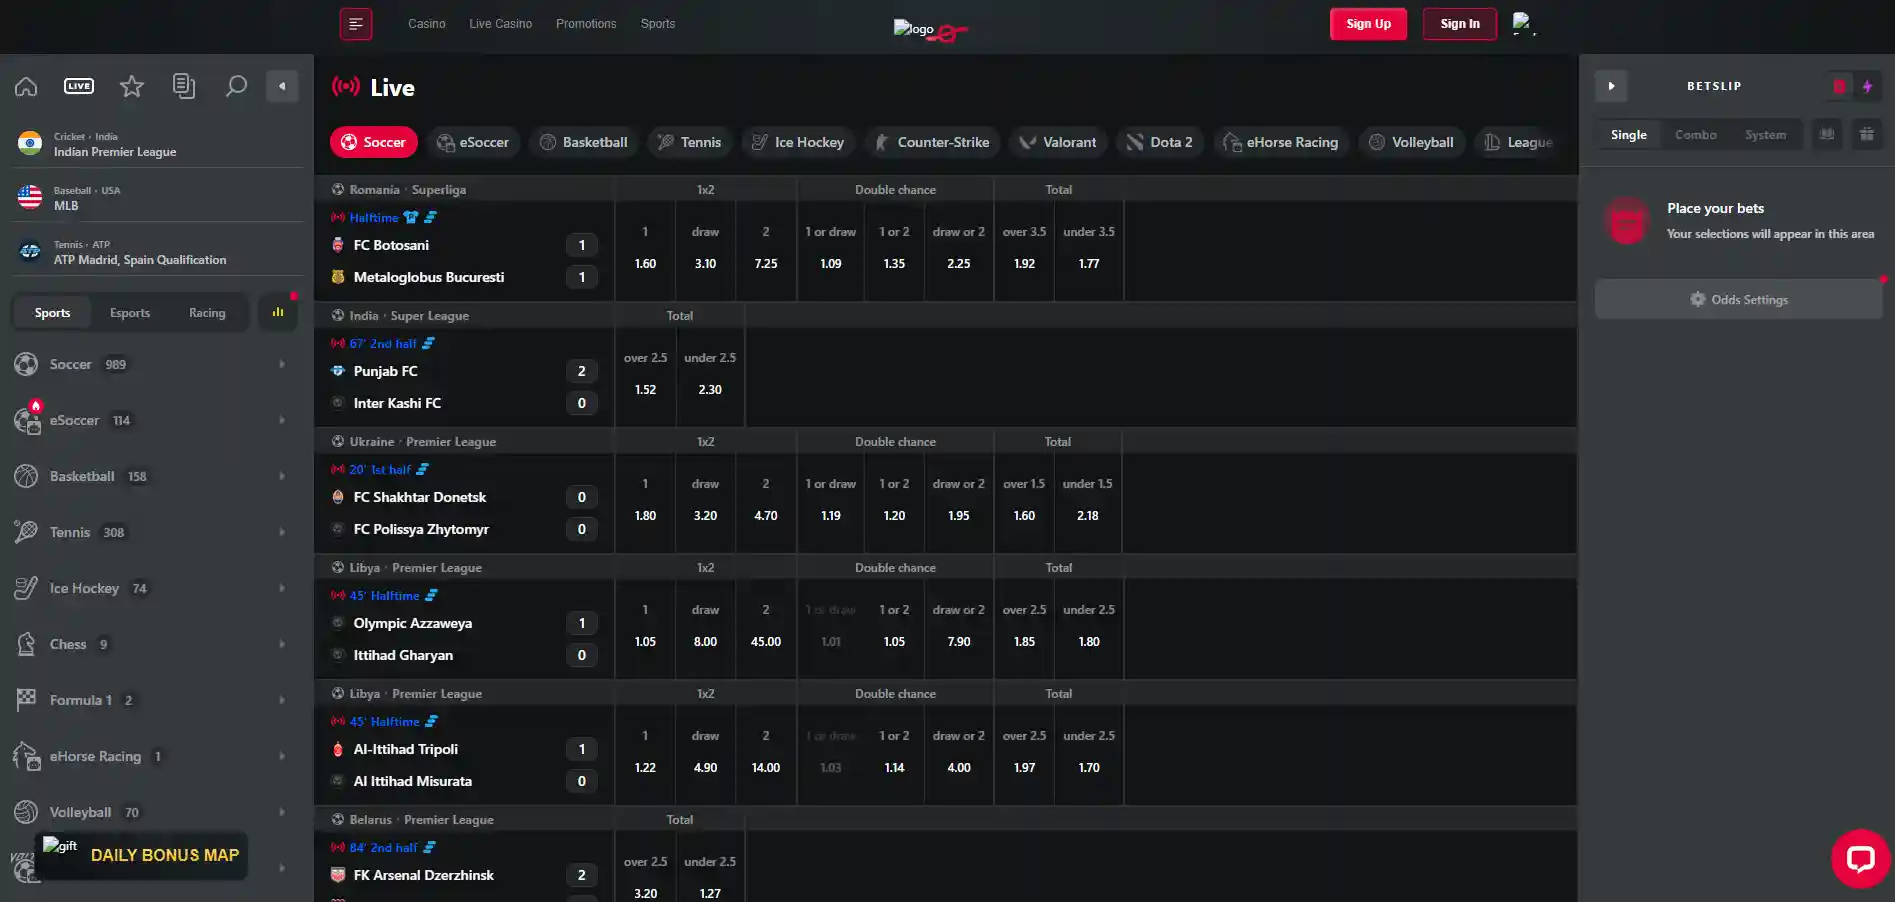The image size is (1895, 902).
Task: Open the Live Casino link
Action: tap(501, 24)
